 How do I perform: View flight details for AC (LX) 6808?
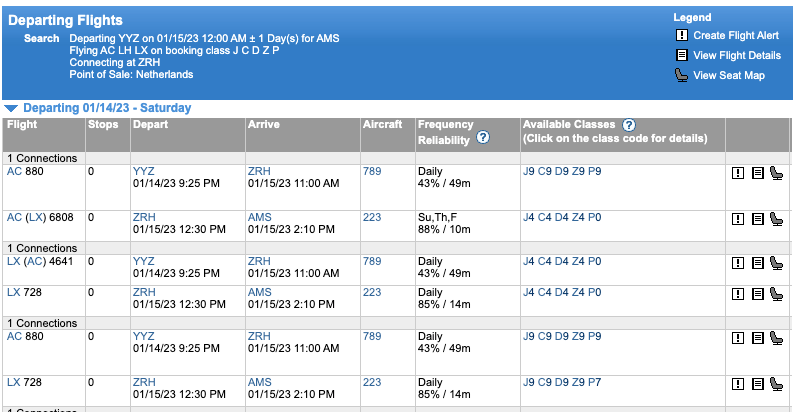coord(757,219)
